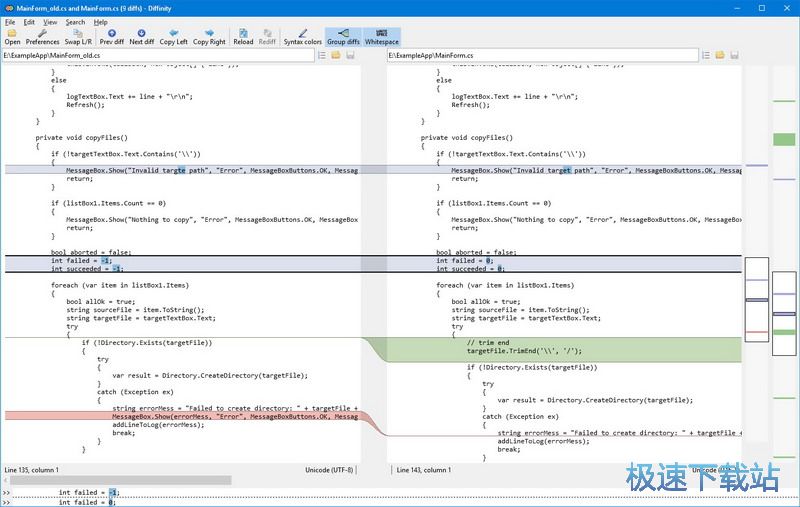
Task: Reload the compared files
Action: pyautogui.click(x=243, y=37)
